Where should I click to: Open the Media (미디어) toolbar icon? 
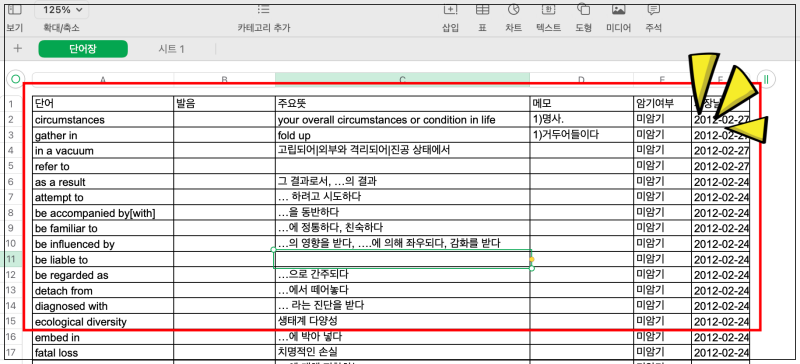coord(618,10)
